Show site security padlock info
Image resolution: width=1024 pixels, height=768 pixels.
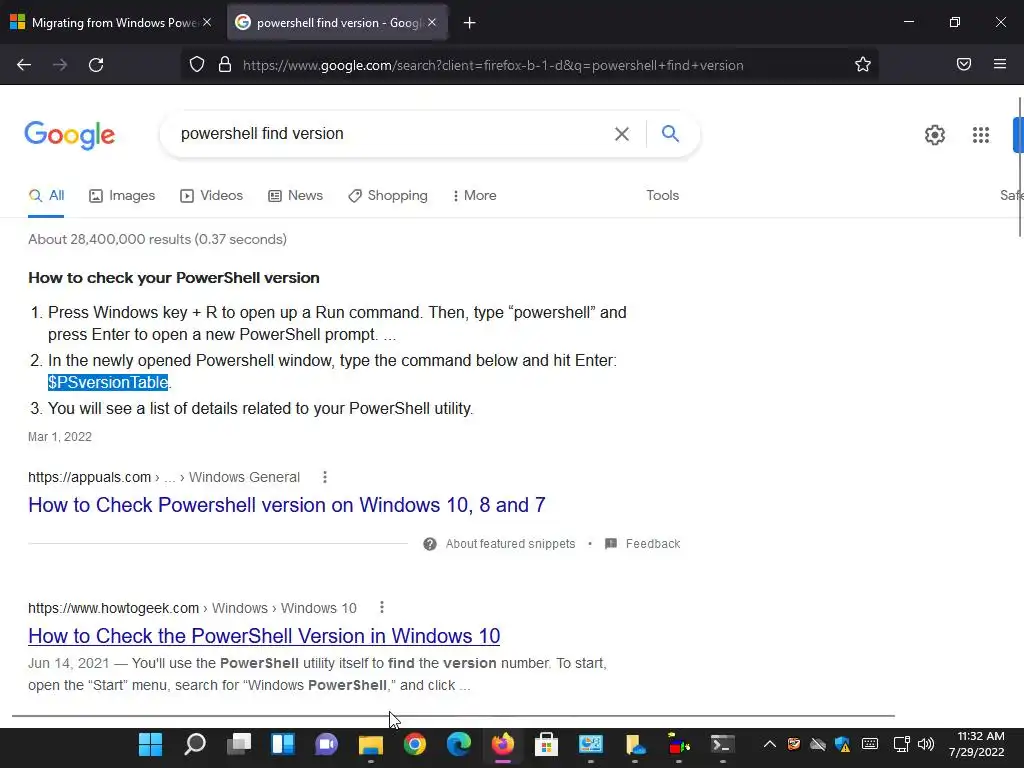(x=225, y=65)
